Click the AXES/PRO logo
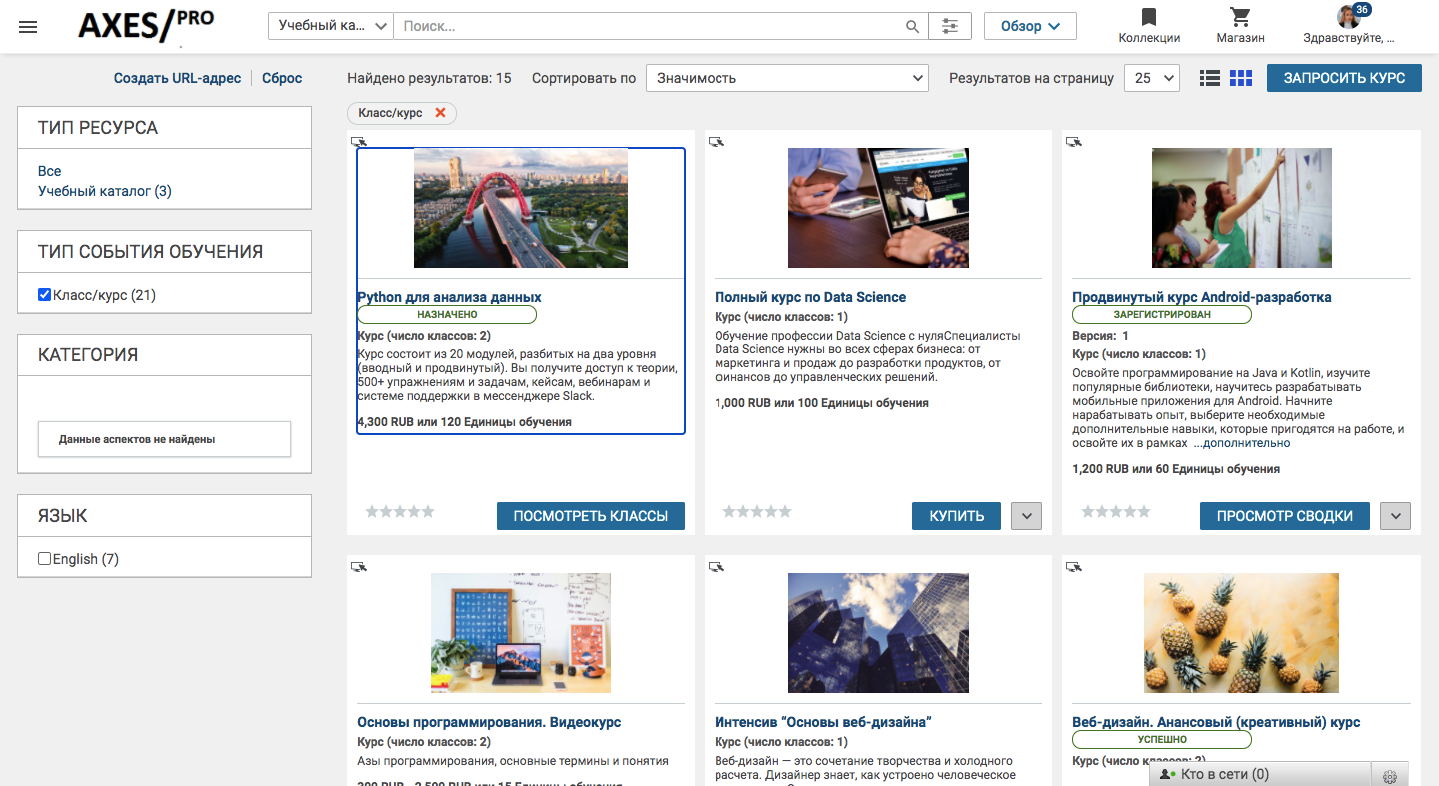The width and height of the screenshot is (1439, 786). [x=146, y=26]
